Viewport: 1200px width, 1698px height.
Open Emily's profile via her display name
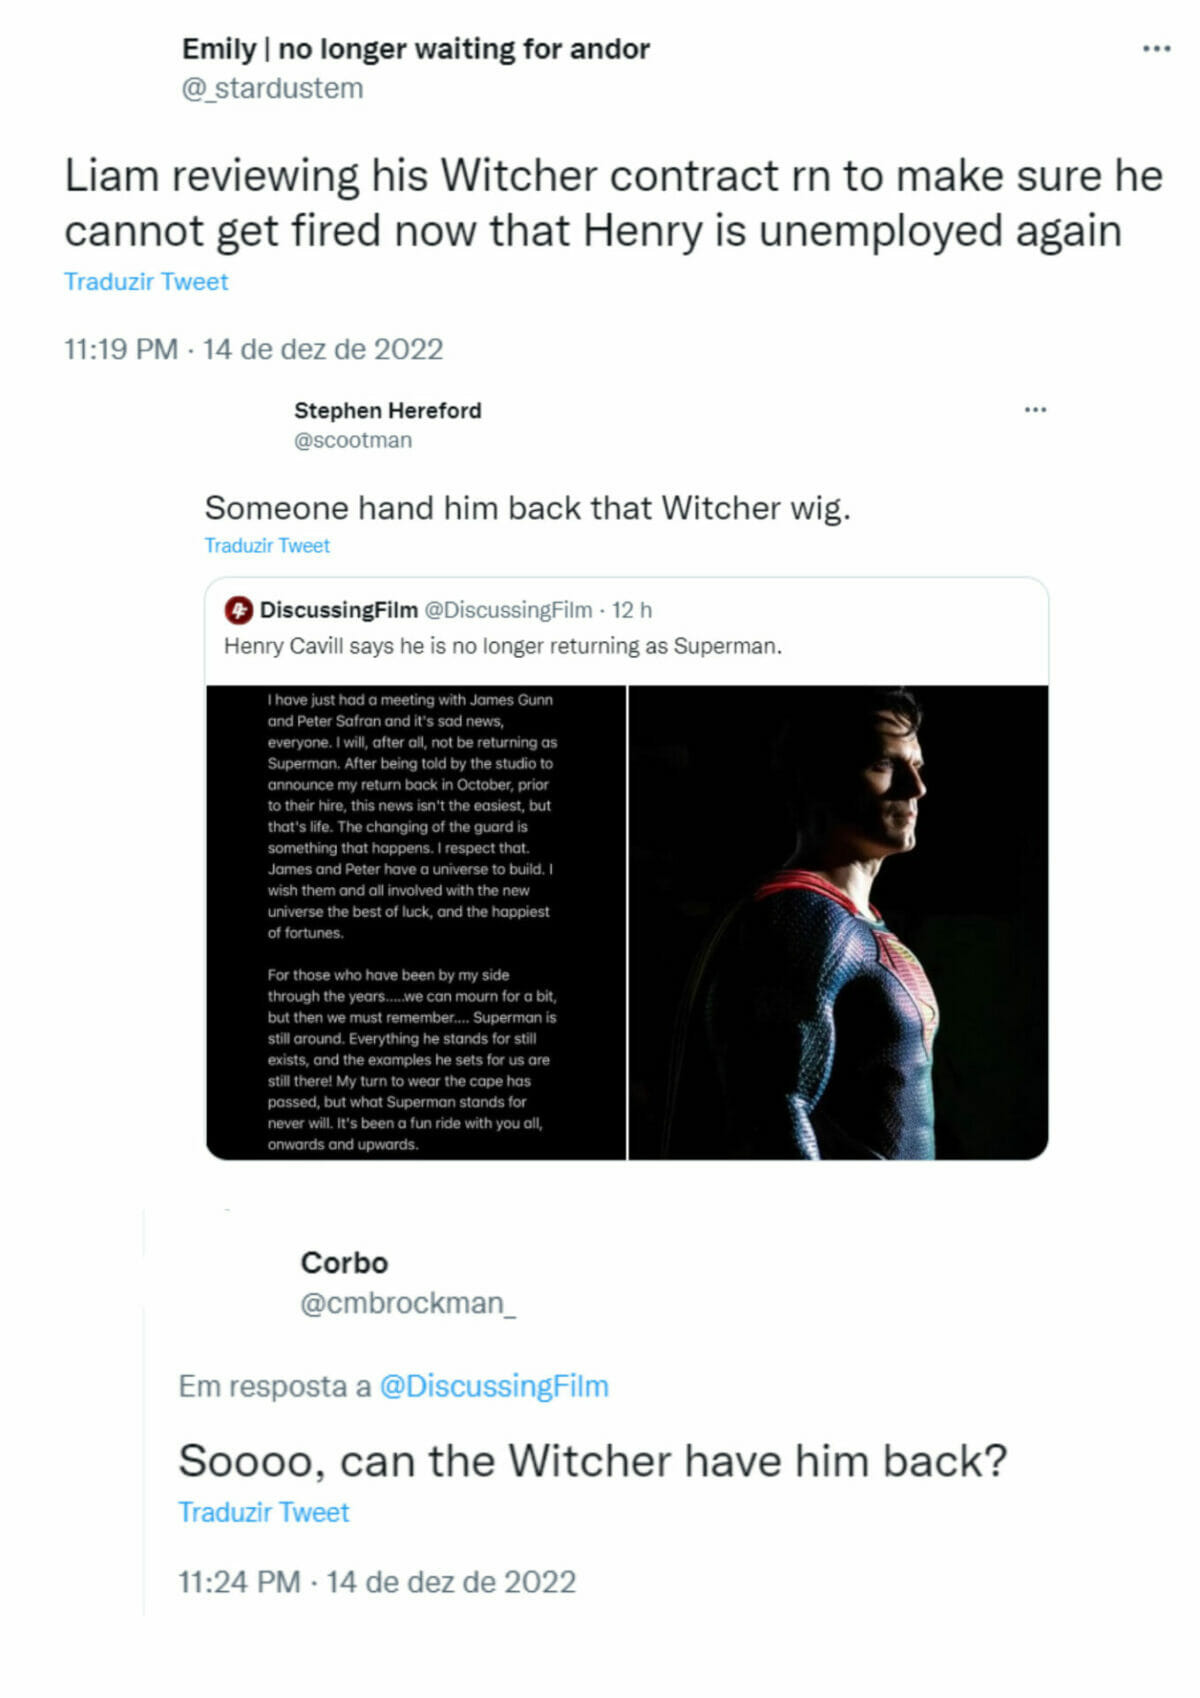click(416, 49)
